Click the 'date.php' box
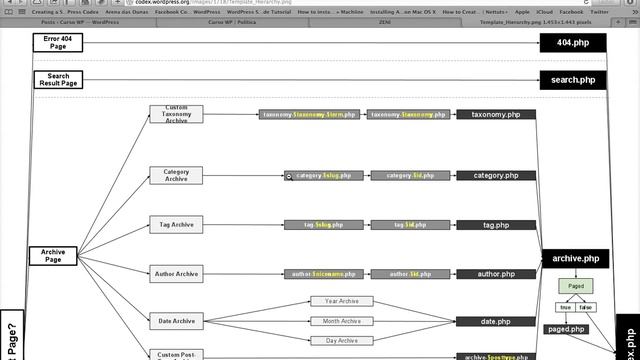The height and width of the screenshot is (360, 640). point(496,322)
